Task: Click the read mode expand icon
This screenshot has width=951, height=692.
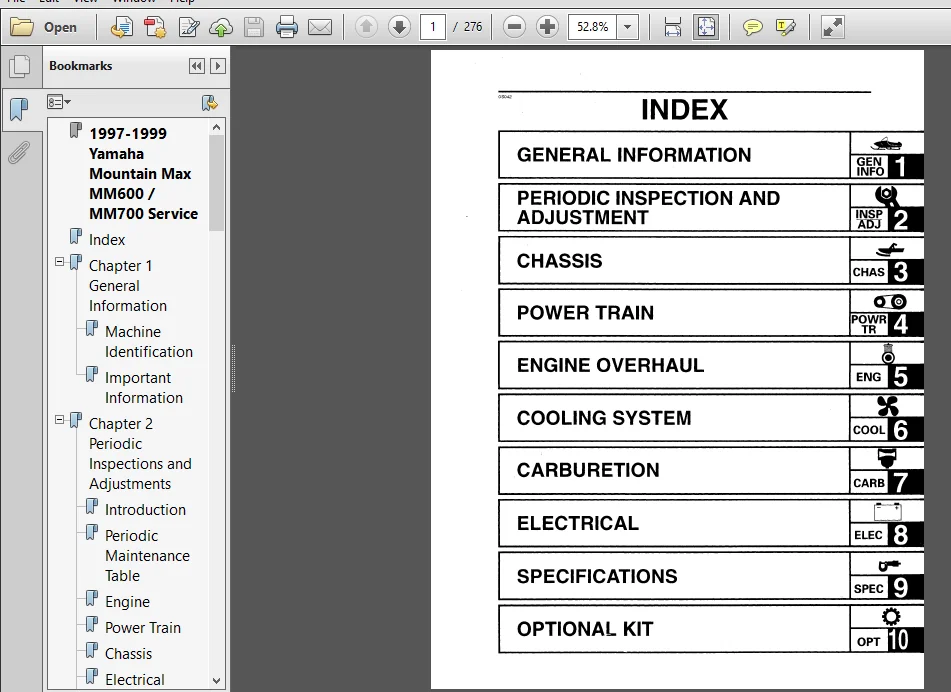Action: [x=832, y=27]
